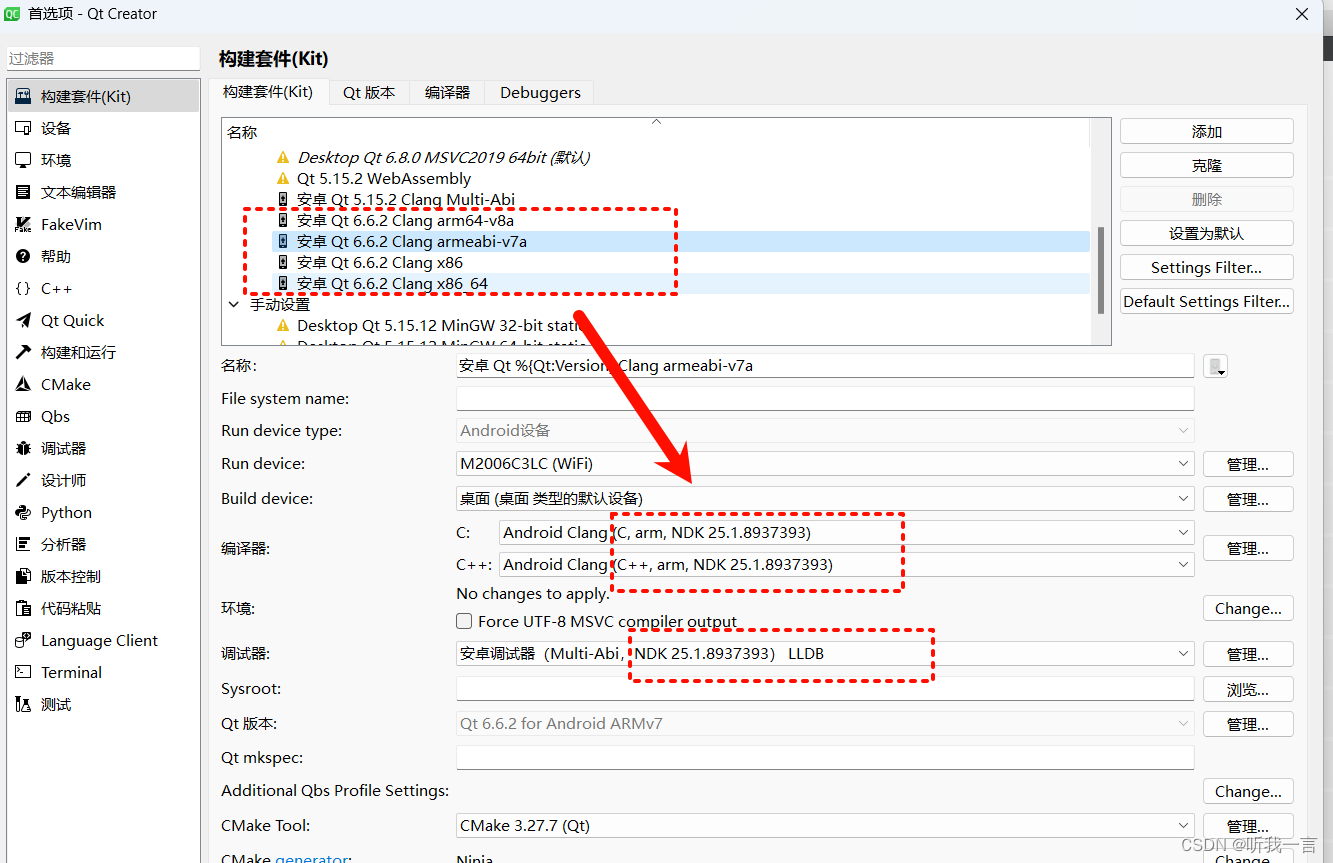Open the 设备 settings category
This screenshot has height=863, width=1333.
(103, 128)
